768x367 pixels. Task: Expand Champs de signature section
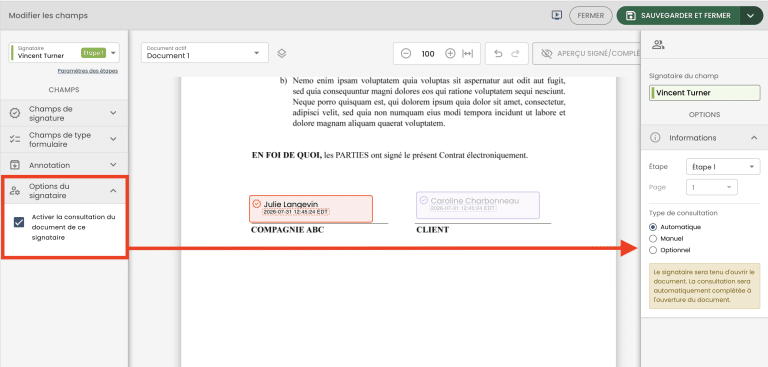[x=64, y=113]
